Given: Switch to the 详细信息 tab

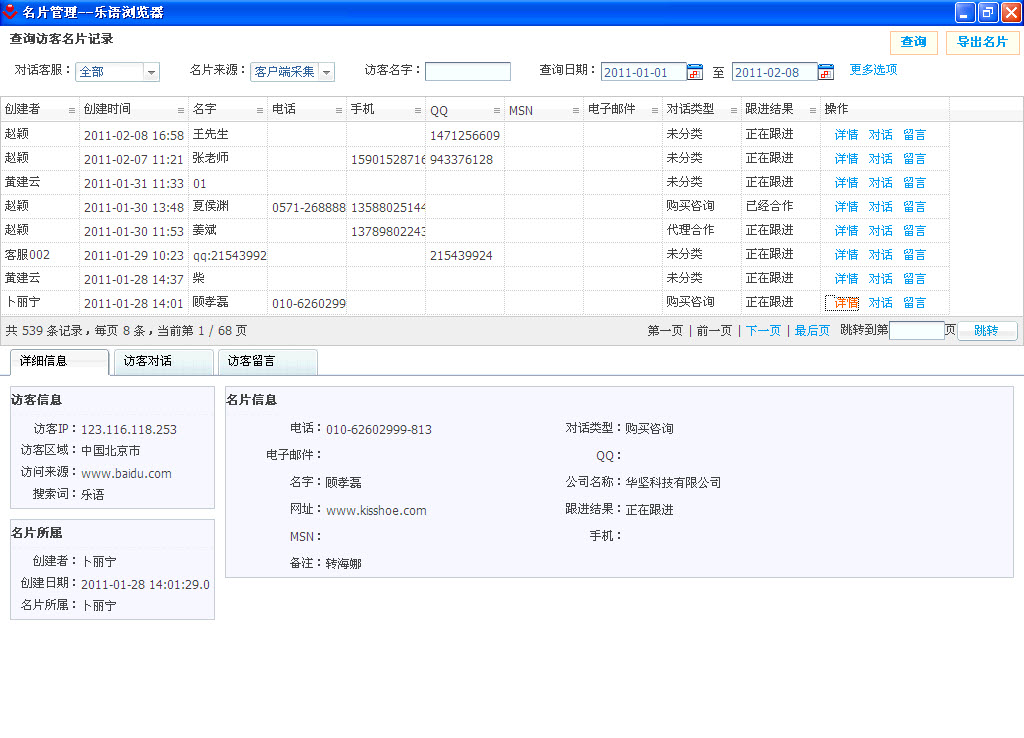Looking at the screenshot, I should pyautogui.click(x=59, y=362).
